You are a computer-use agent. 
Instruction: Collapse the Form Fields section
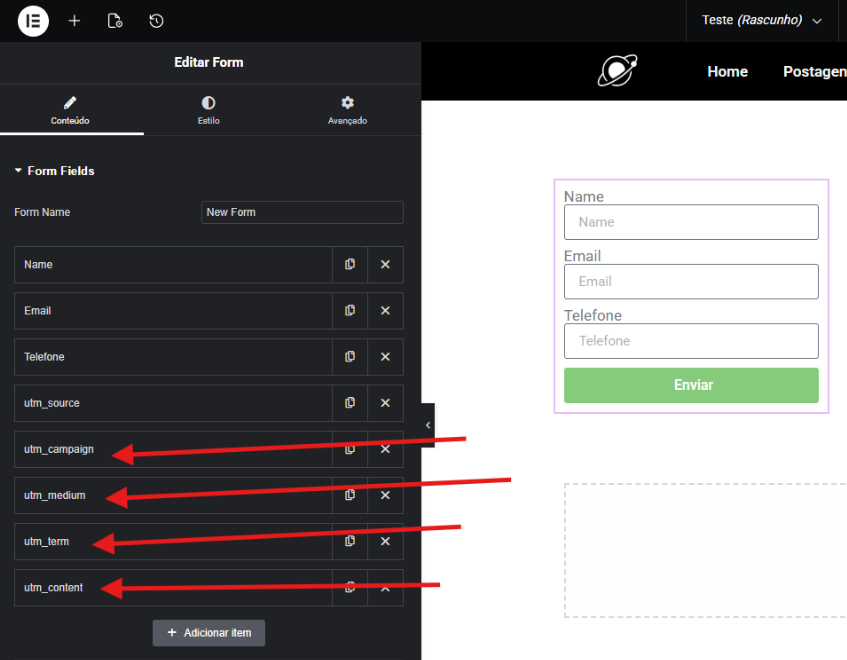click(55, 171)
